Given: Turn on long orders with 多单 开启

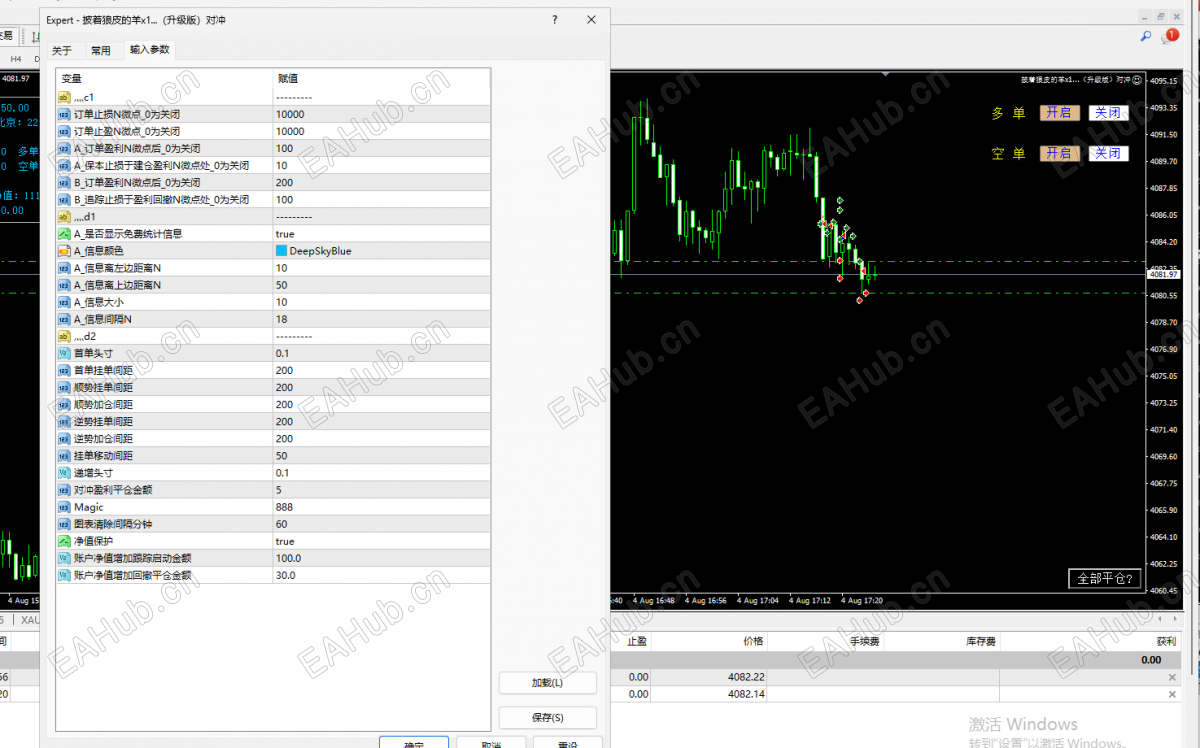Looking at the screenshot, I should pyautogui.click(x=1059, y=112).
